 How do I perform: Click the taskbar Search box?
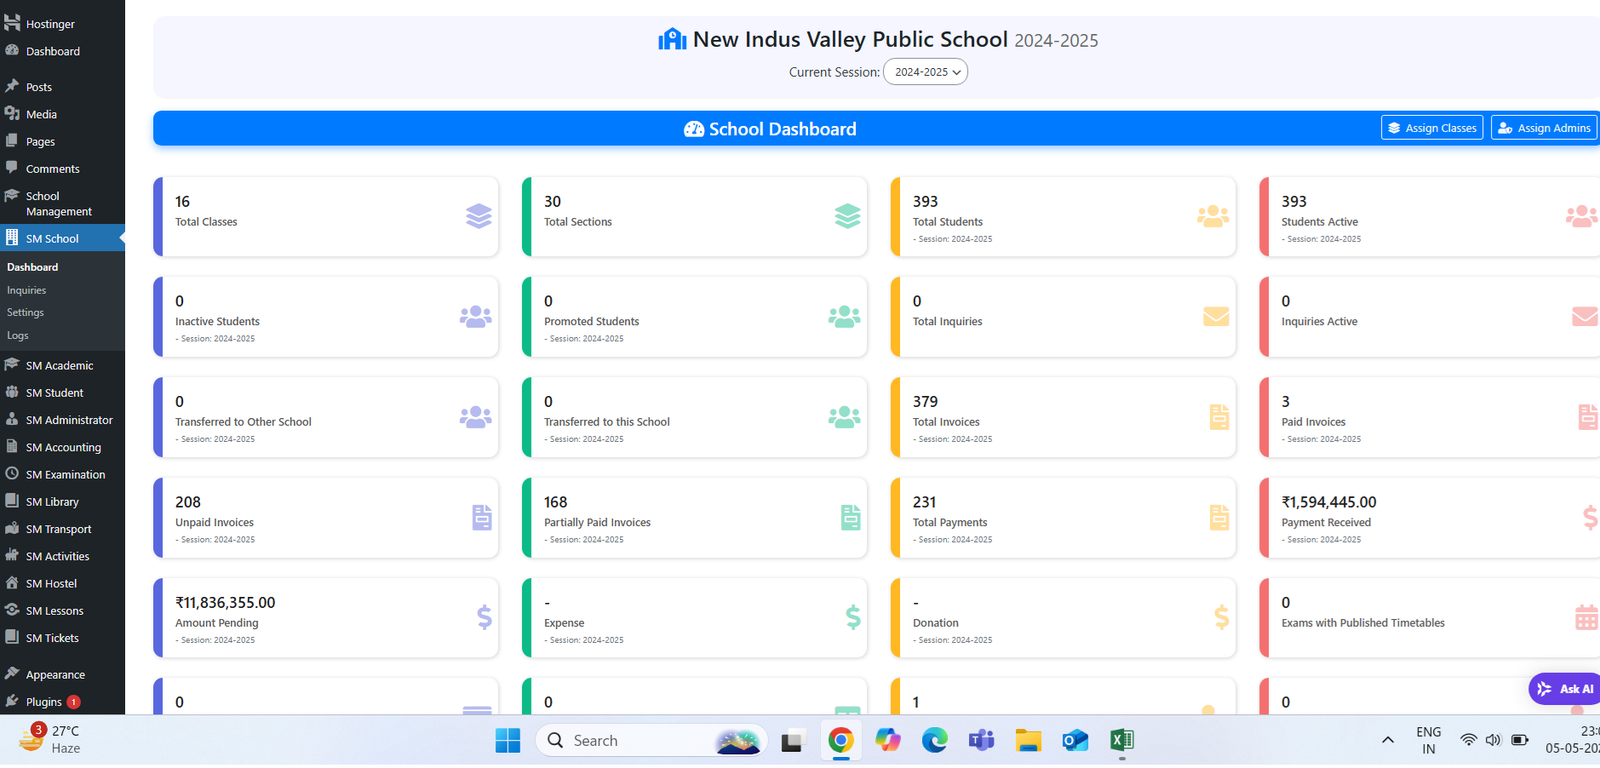[x=652, y=740]
